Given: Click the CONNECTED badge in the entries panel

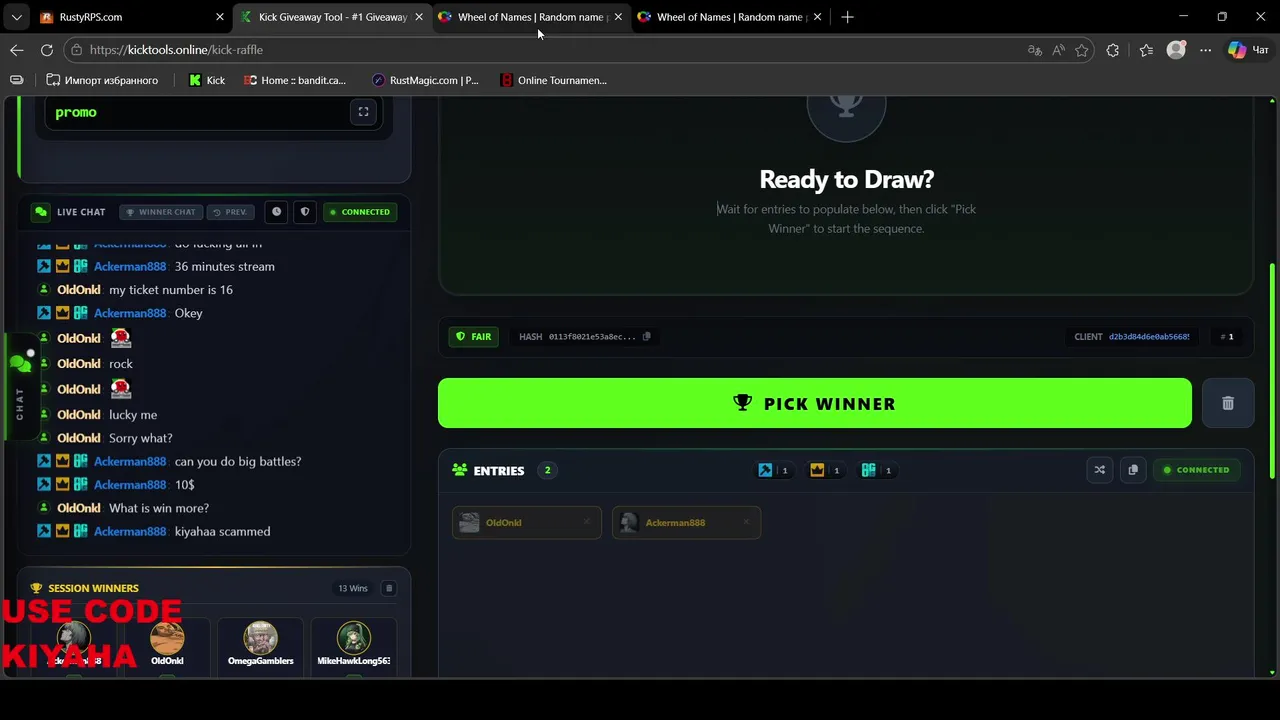Looking at the screenshot, I should pyautogui.click(x=1197, y=470).
